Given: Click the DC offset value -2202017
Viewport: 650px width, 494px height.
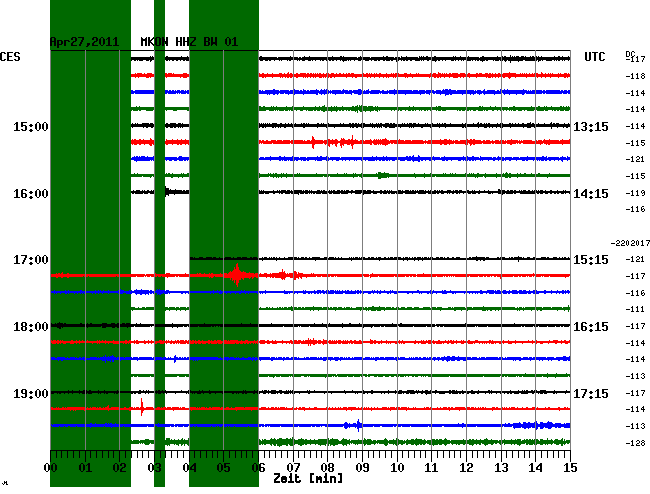Looking at the screenshot, I should [x=630, y=243].
